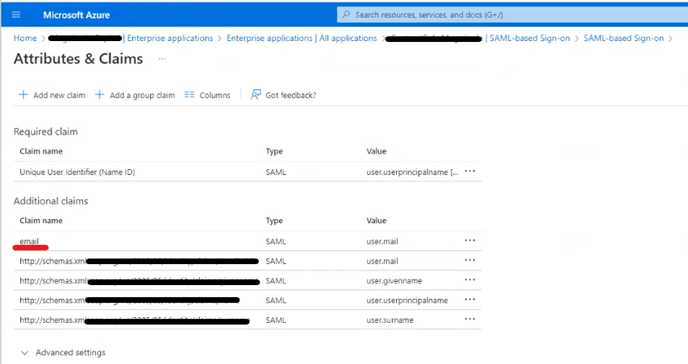
Task: Click Add new claim plus icon
Action: [x=23, y=95]
